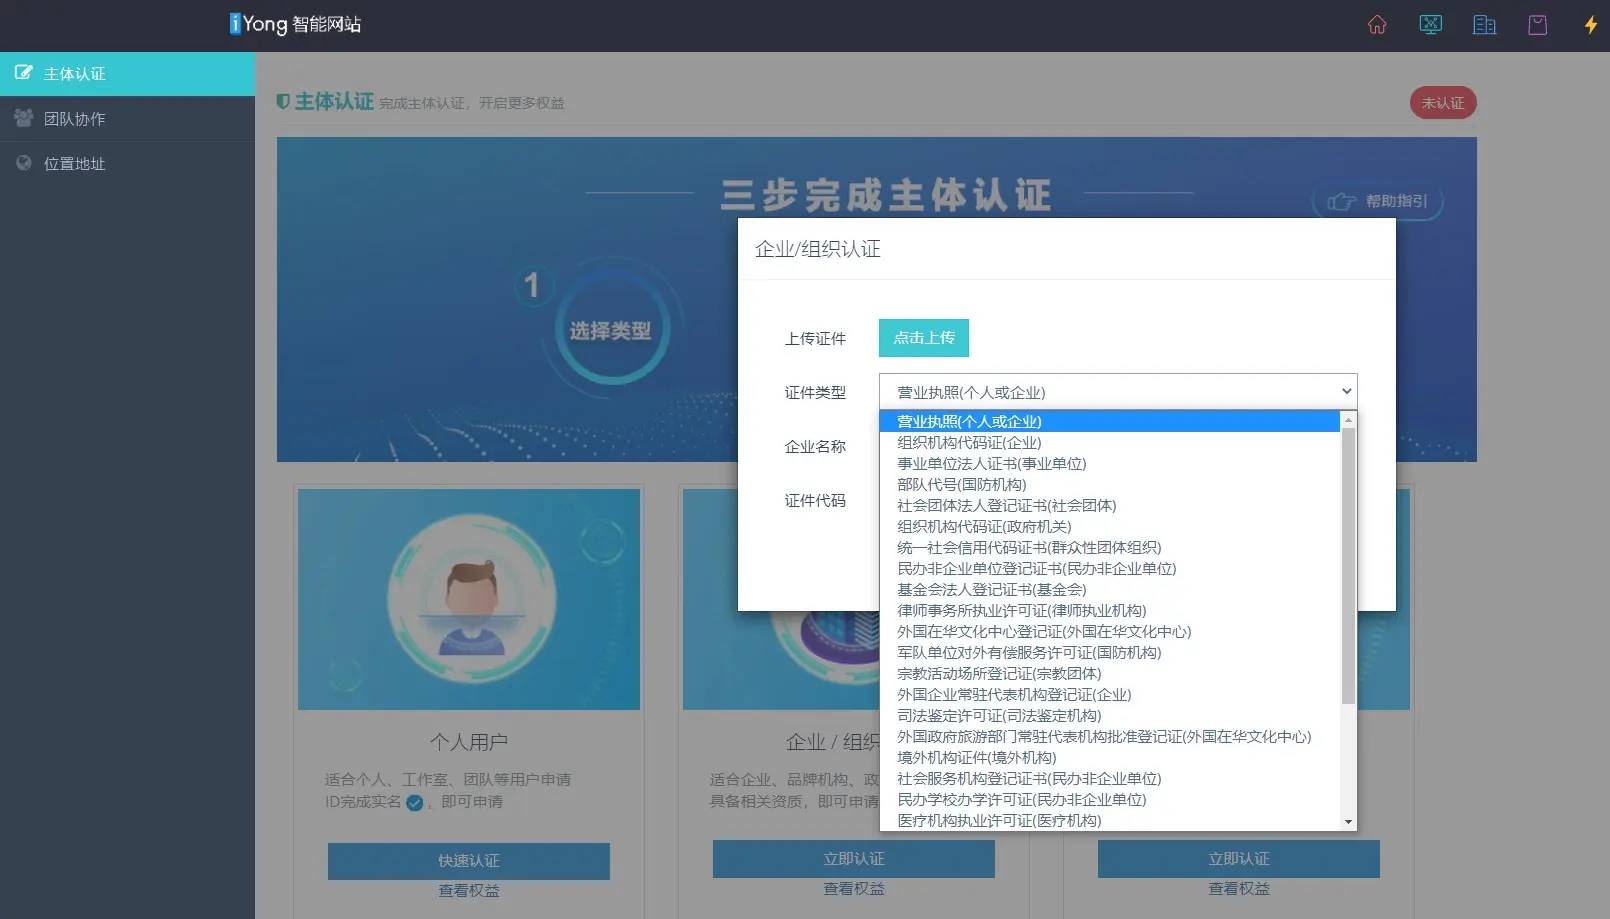Select 基金会法人登记证书(基金会) option
The width and height of the screenshot is (1610, 919).
coord(991,590)
